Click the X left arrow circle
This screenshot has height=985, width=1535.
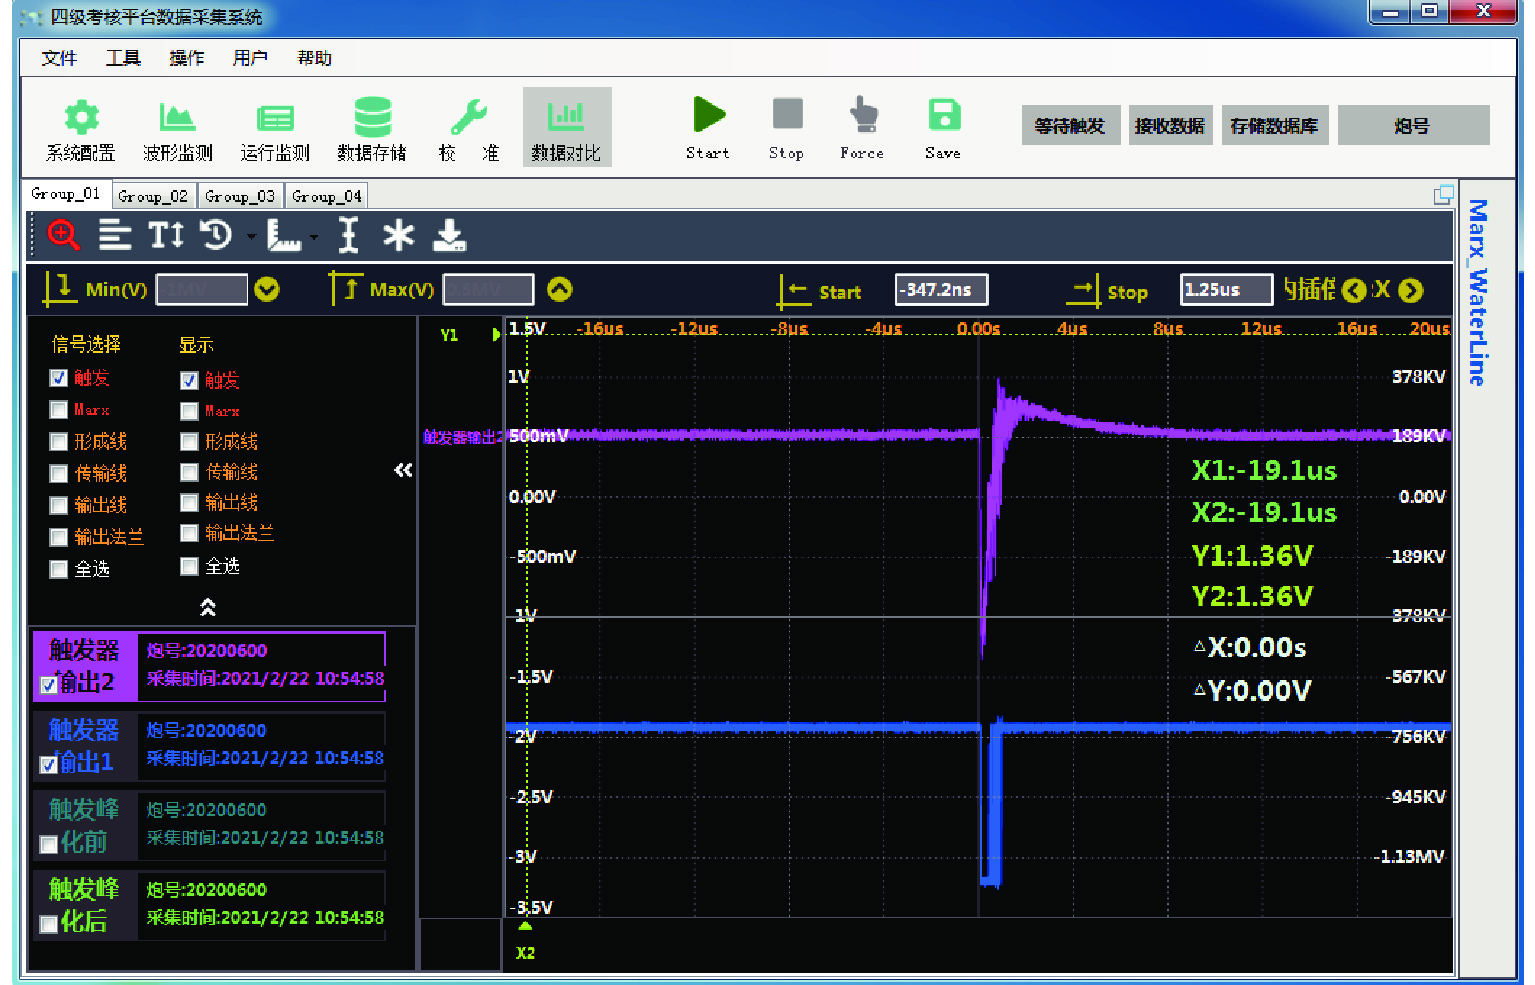[1354, 291]
